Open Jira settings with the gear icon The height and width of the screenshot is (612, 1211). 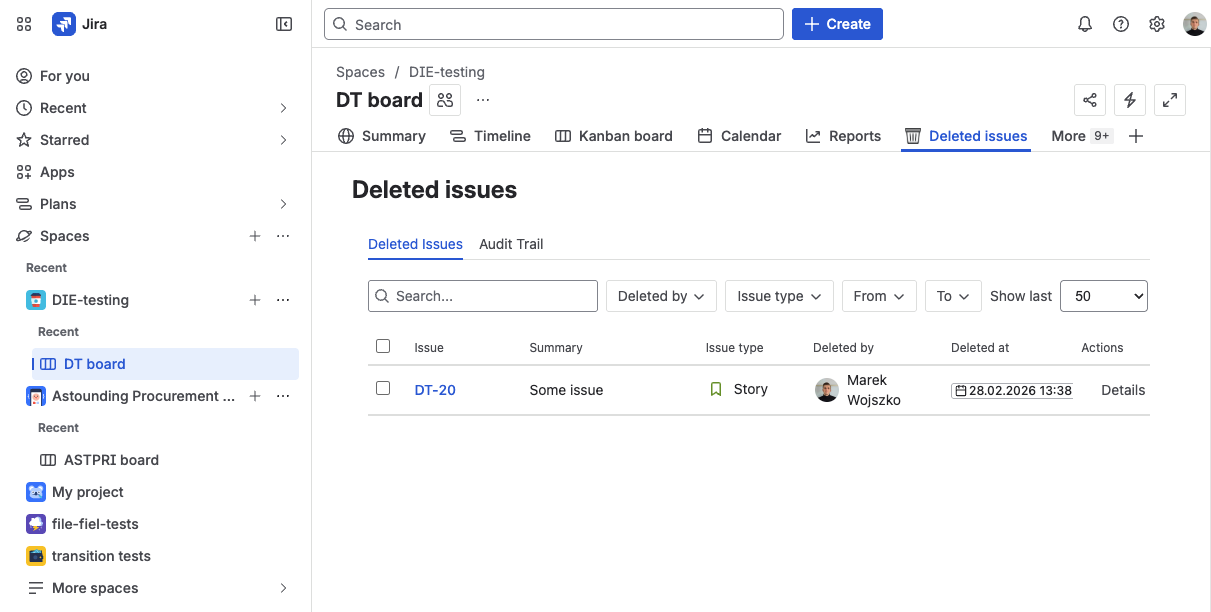click(1157, 23)
